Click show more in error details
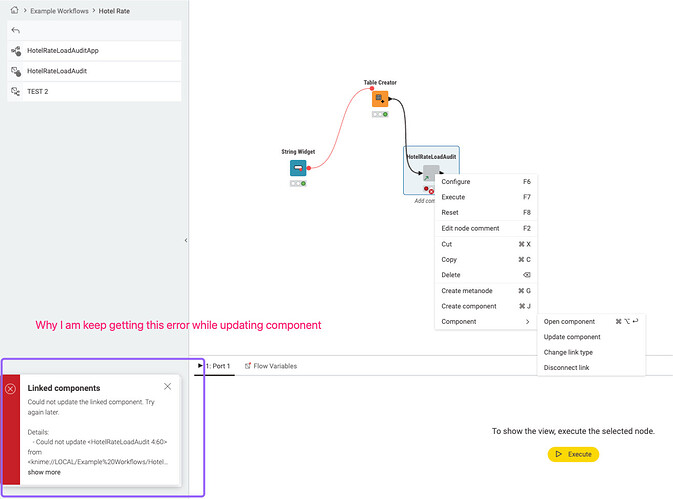673x499 pixels. [44, 472]
